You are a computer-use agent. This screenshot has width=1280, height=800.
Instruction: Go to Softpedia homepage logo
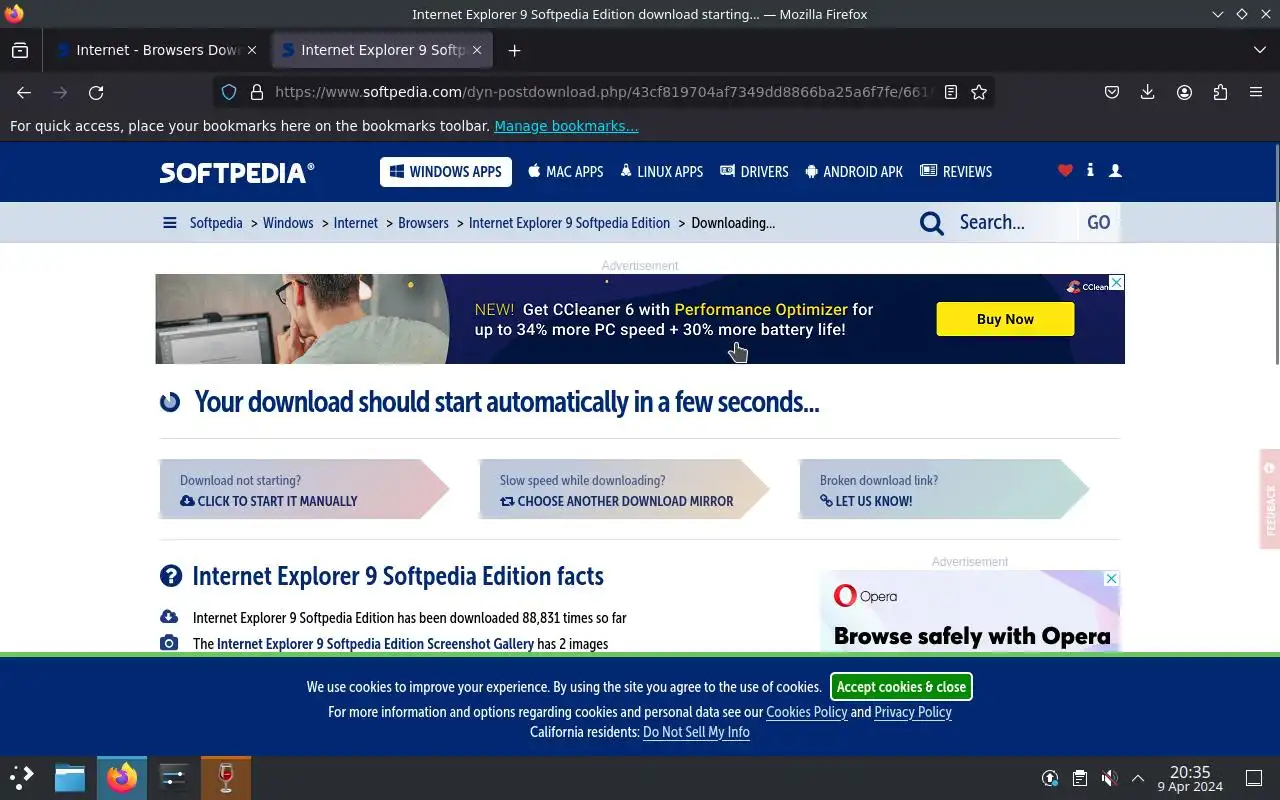237,172
